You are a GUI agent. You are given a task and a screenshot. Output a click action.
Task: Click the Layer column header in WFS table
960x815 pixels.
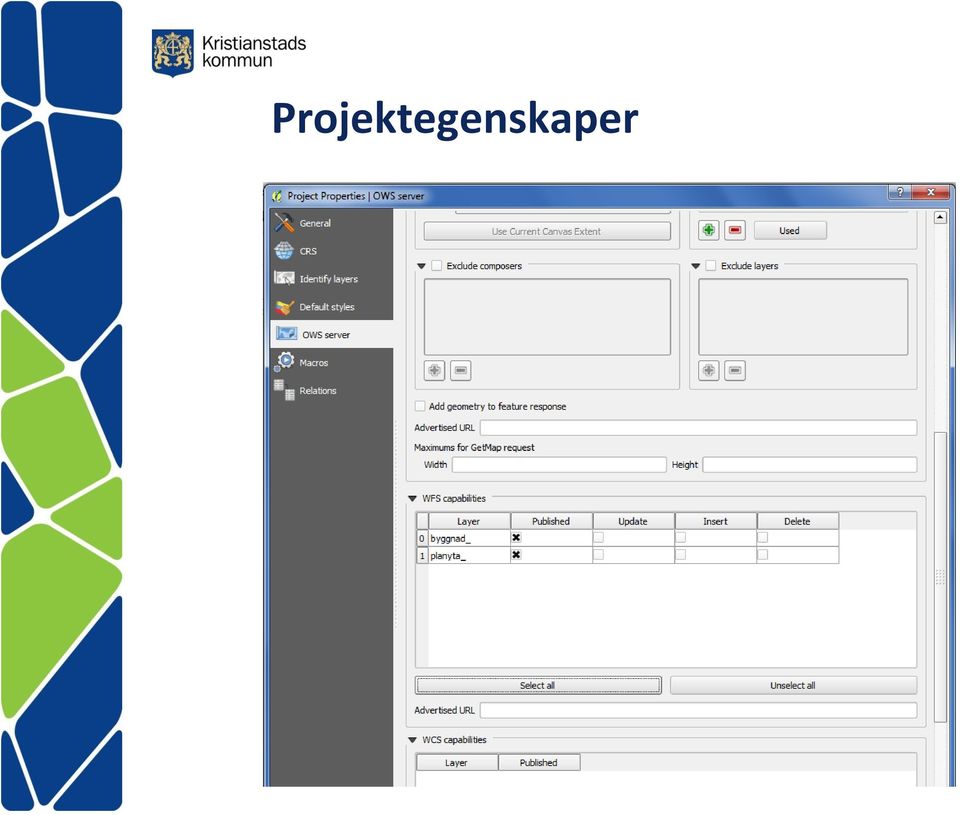point(469,521)
